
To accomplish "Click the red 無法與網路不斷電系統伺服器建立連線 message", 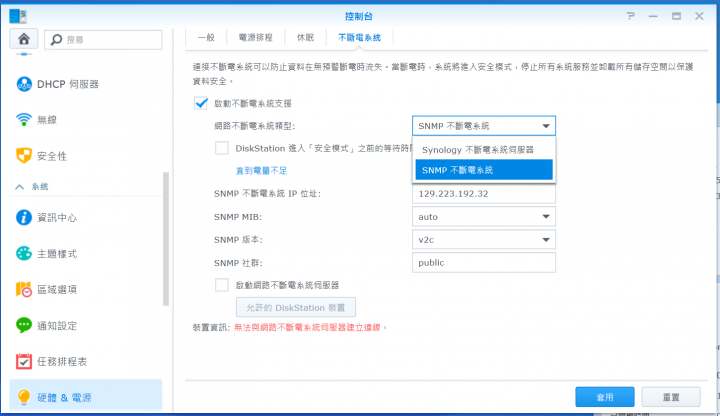I will point(310,327).
